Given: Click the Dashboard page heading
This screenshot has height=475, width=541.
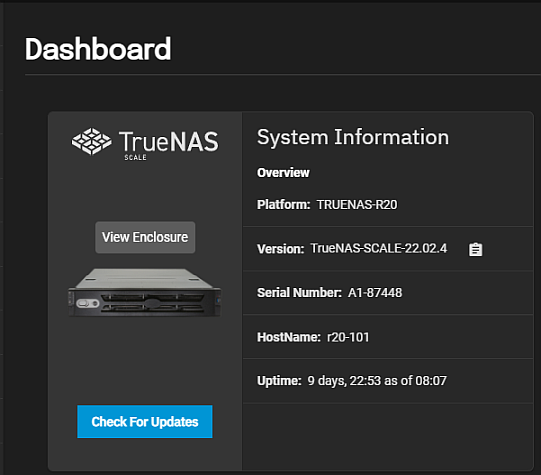Looking at the screenshot, I should pos(98,49).
